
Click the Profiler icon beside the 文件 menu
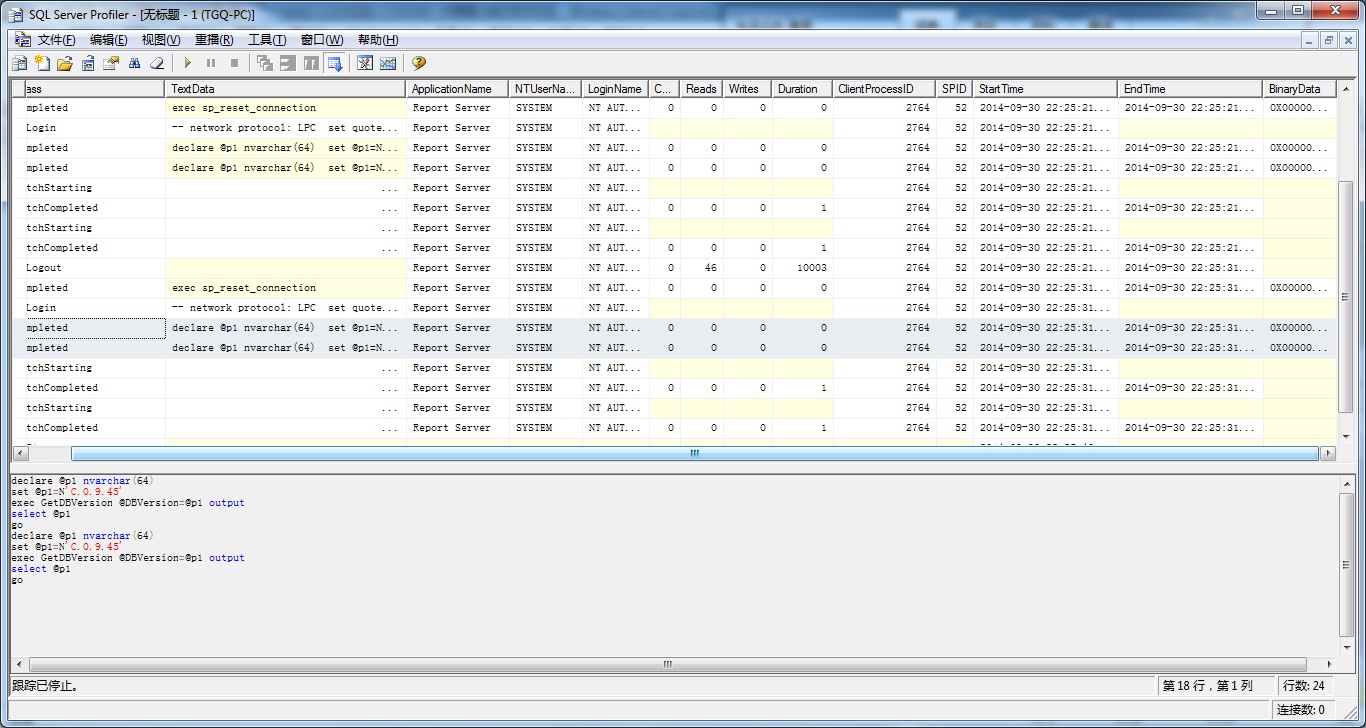[x=22, y=40]
